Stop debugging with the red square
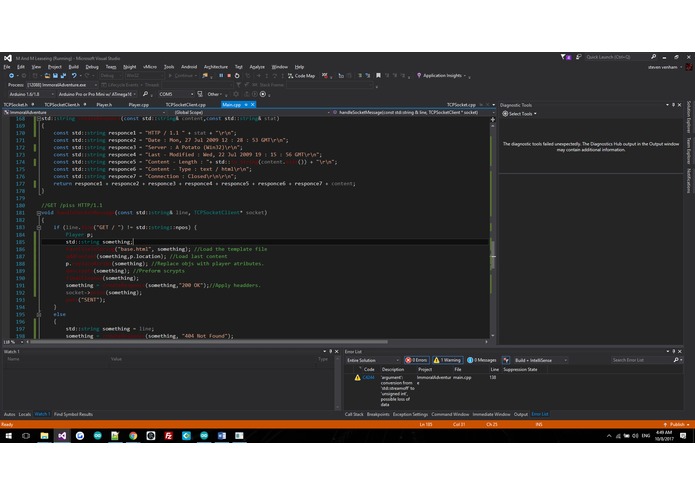The height and width of the screenshot is (494, 695). click(x=229, y=76)
